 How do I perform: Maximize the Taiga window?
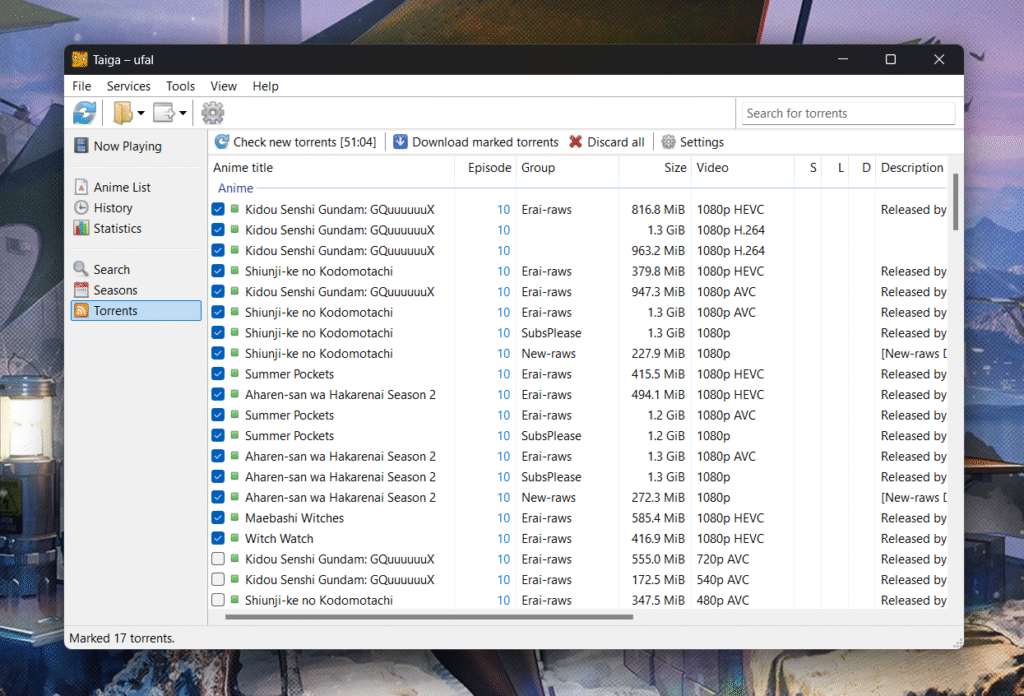891,59
